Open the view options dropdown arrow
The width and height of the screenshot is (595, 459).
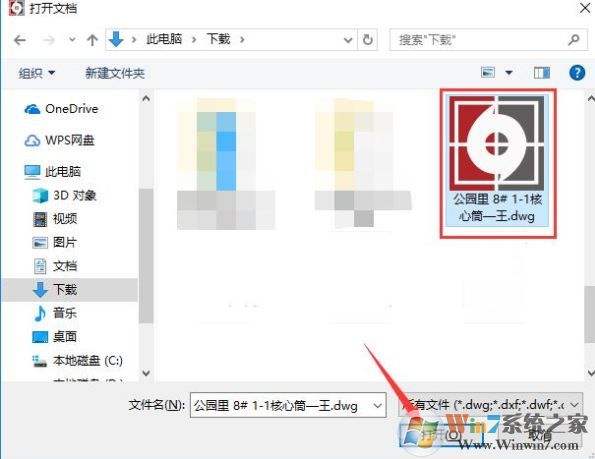(x=509, y=72)
